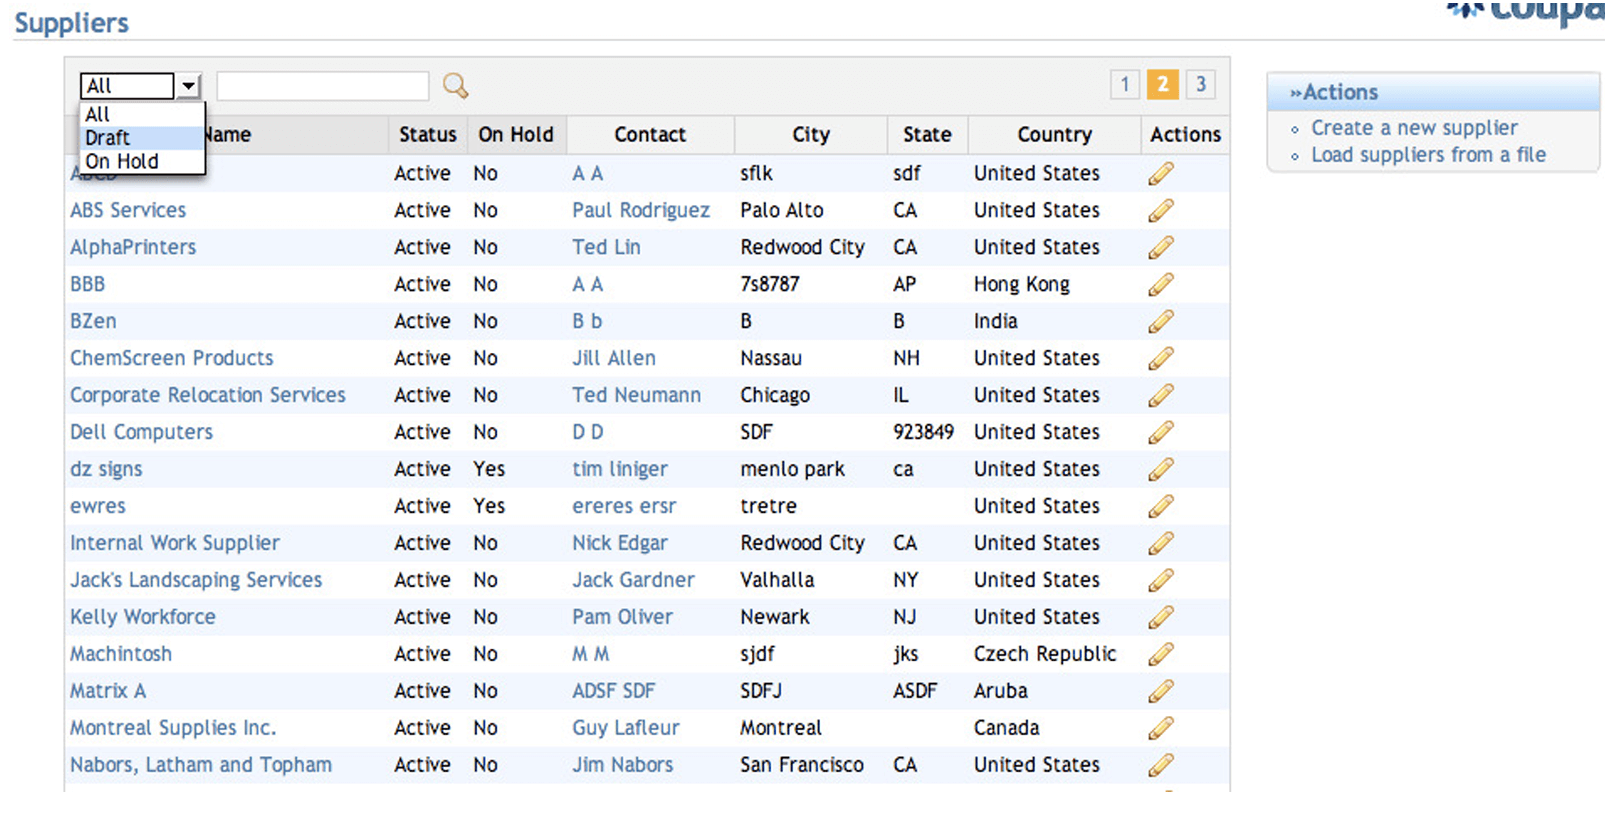The height and width of the screenshot is (820, 1616).
Task: Click edit pencil for Kelly Workforce
Action: coord(1161,618)
